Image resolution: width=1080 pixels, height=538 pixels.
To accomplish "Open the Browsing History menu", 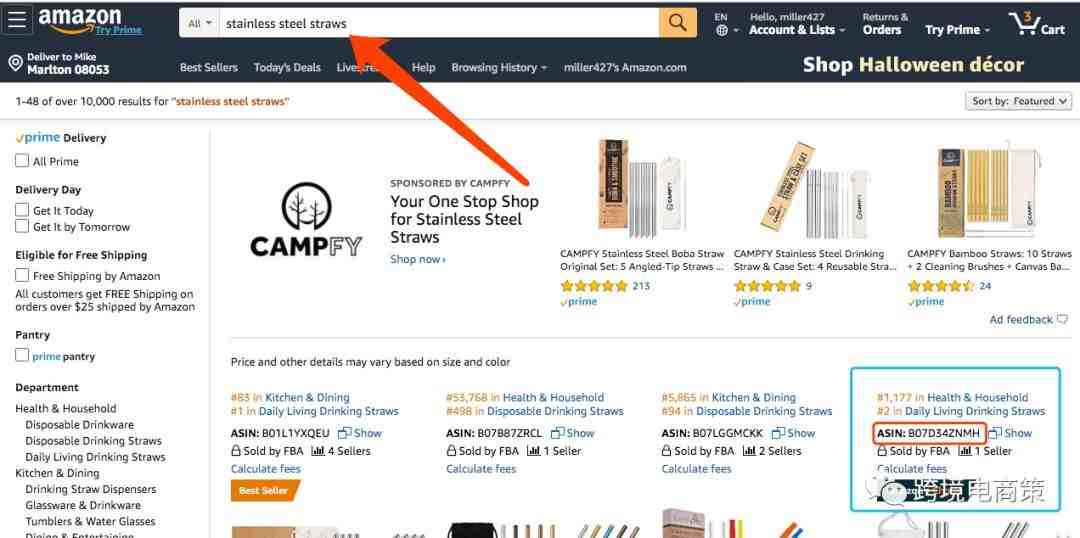I will [499, 68].
